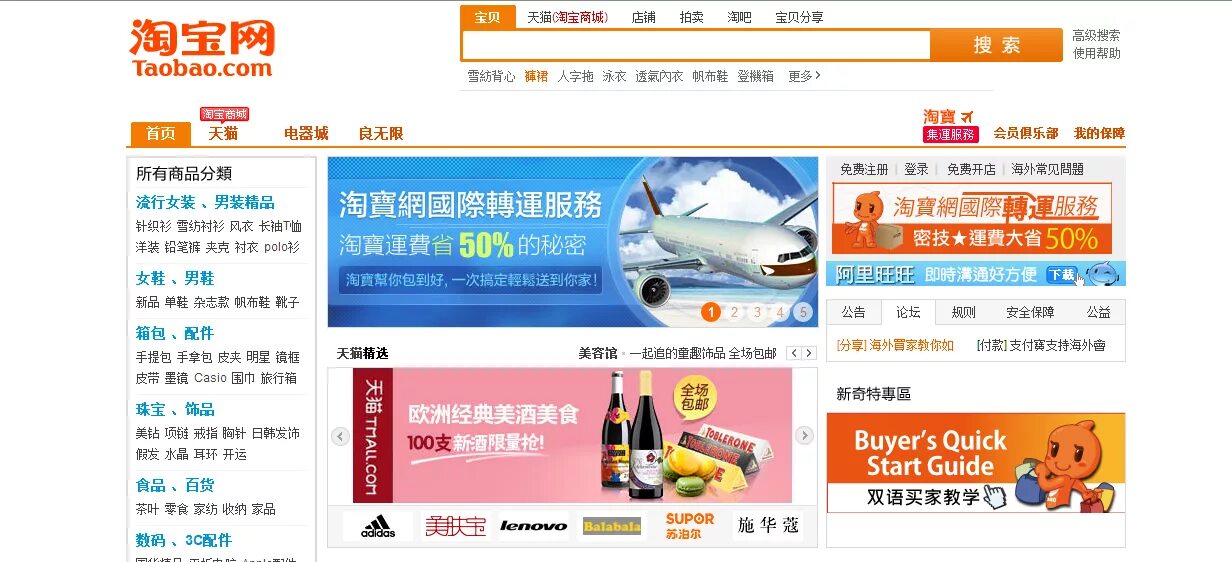The height and width of the screenshot is (562, 1232).
Task: Open the adidas brand logo
Action: click(378, 526)
